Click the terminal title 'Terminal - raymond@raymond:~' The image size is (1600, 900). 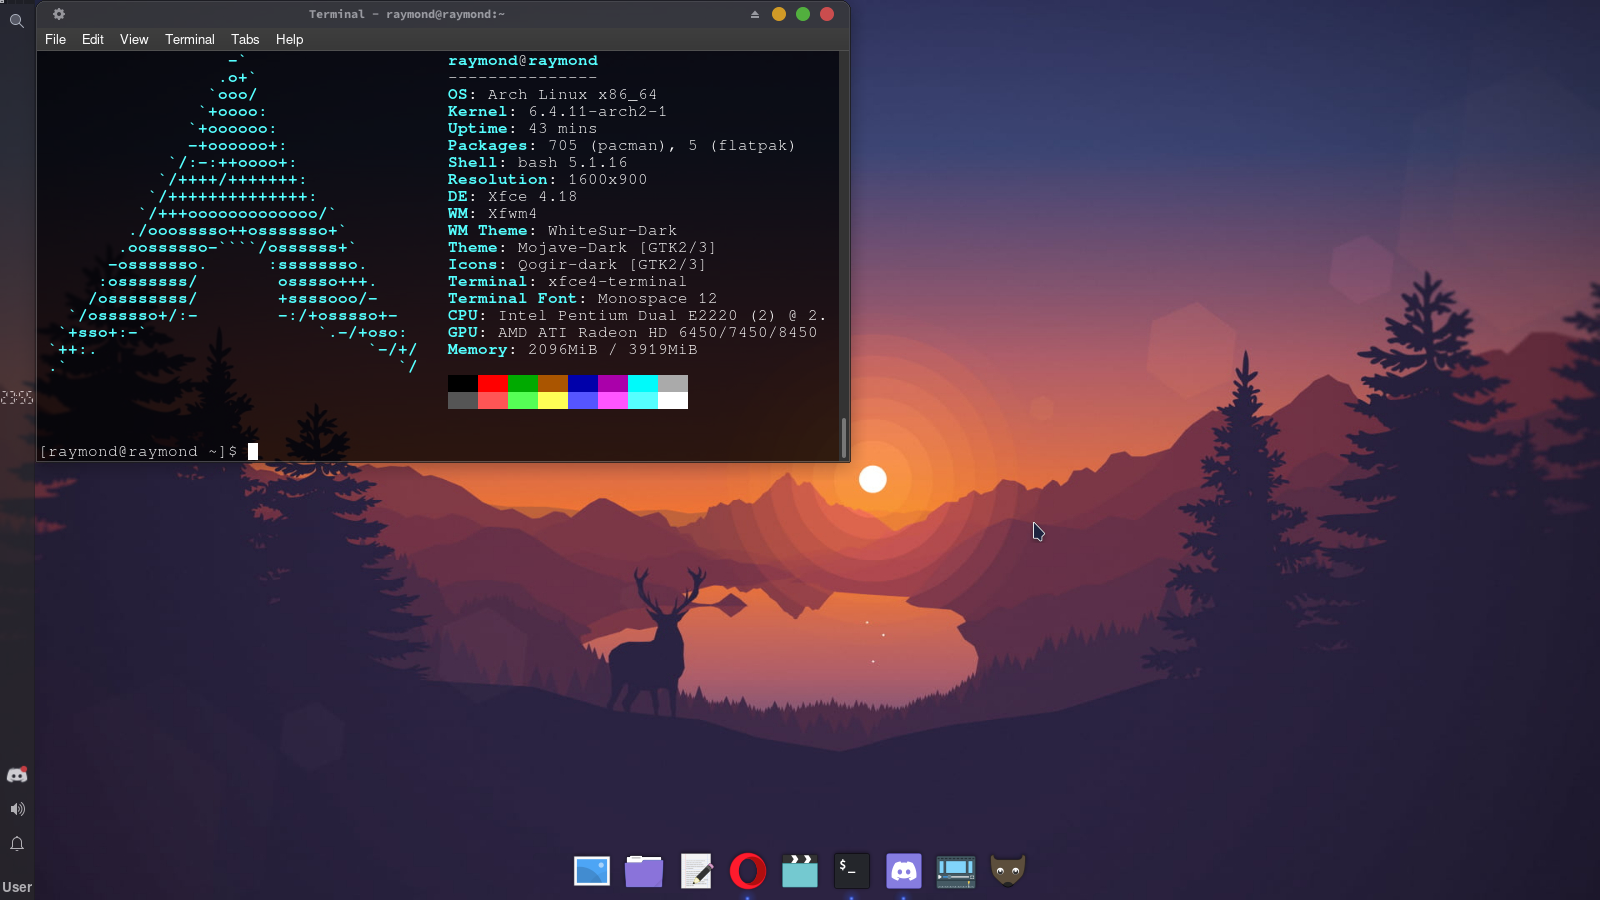click(407, 14)
